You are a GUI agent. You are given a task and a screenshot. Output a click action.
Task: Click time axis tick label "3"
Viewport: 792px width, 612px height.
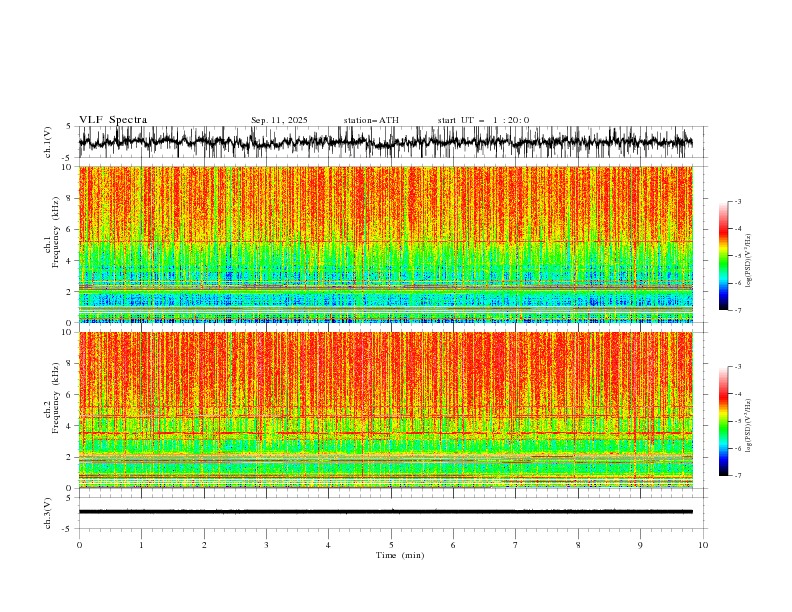[266, 545]
